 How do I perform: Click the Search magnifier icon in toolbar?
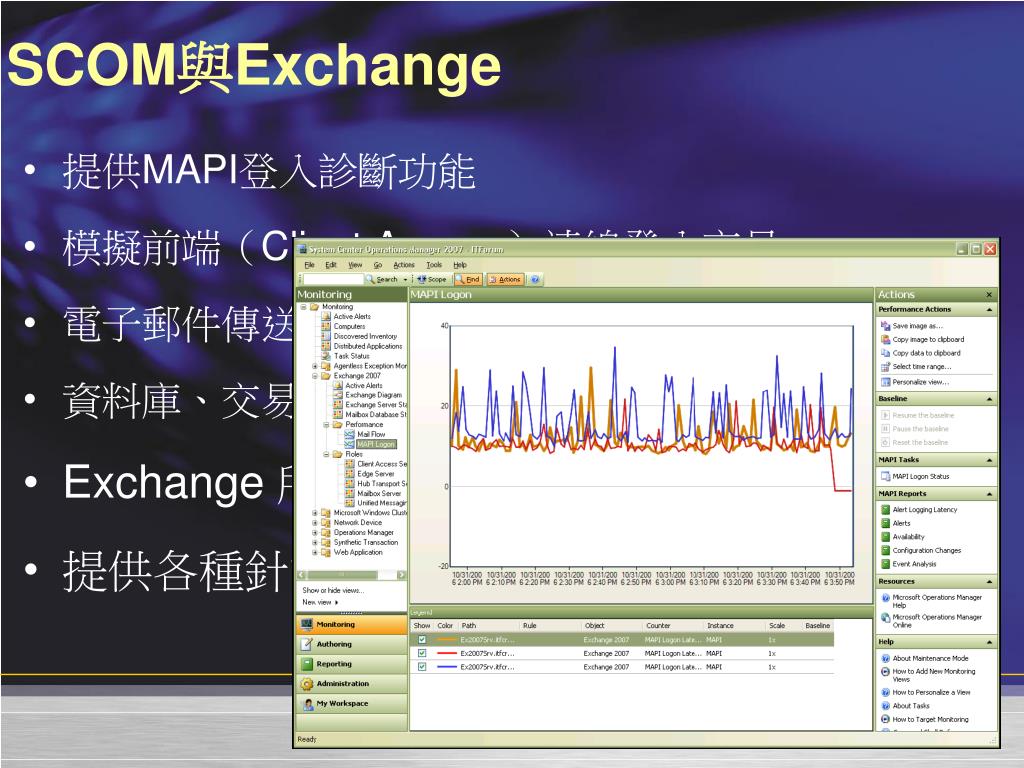(x=370, y=280)
